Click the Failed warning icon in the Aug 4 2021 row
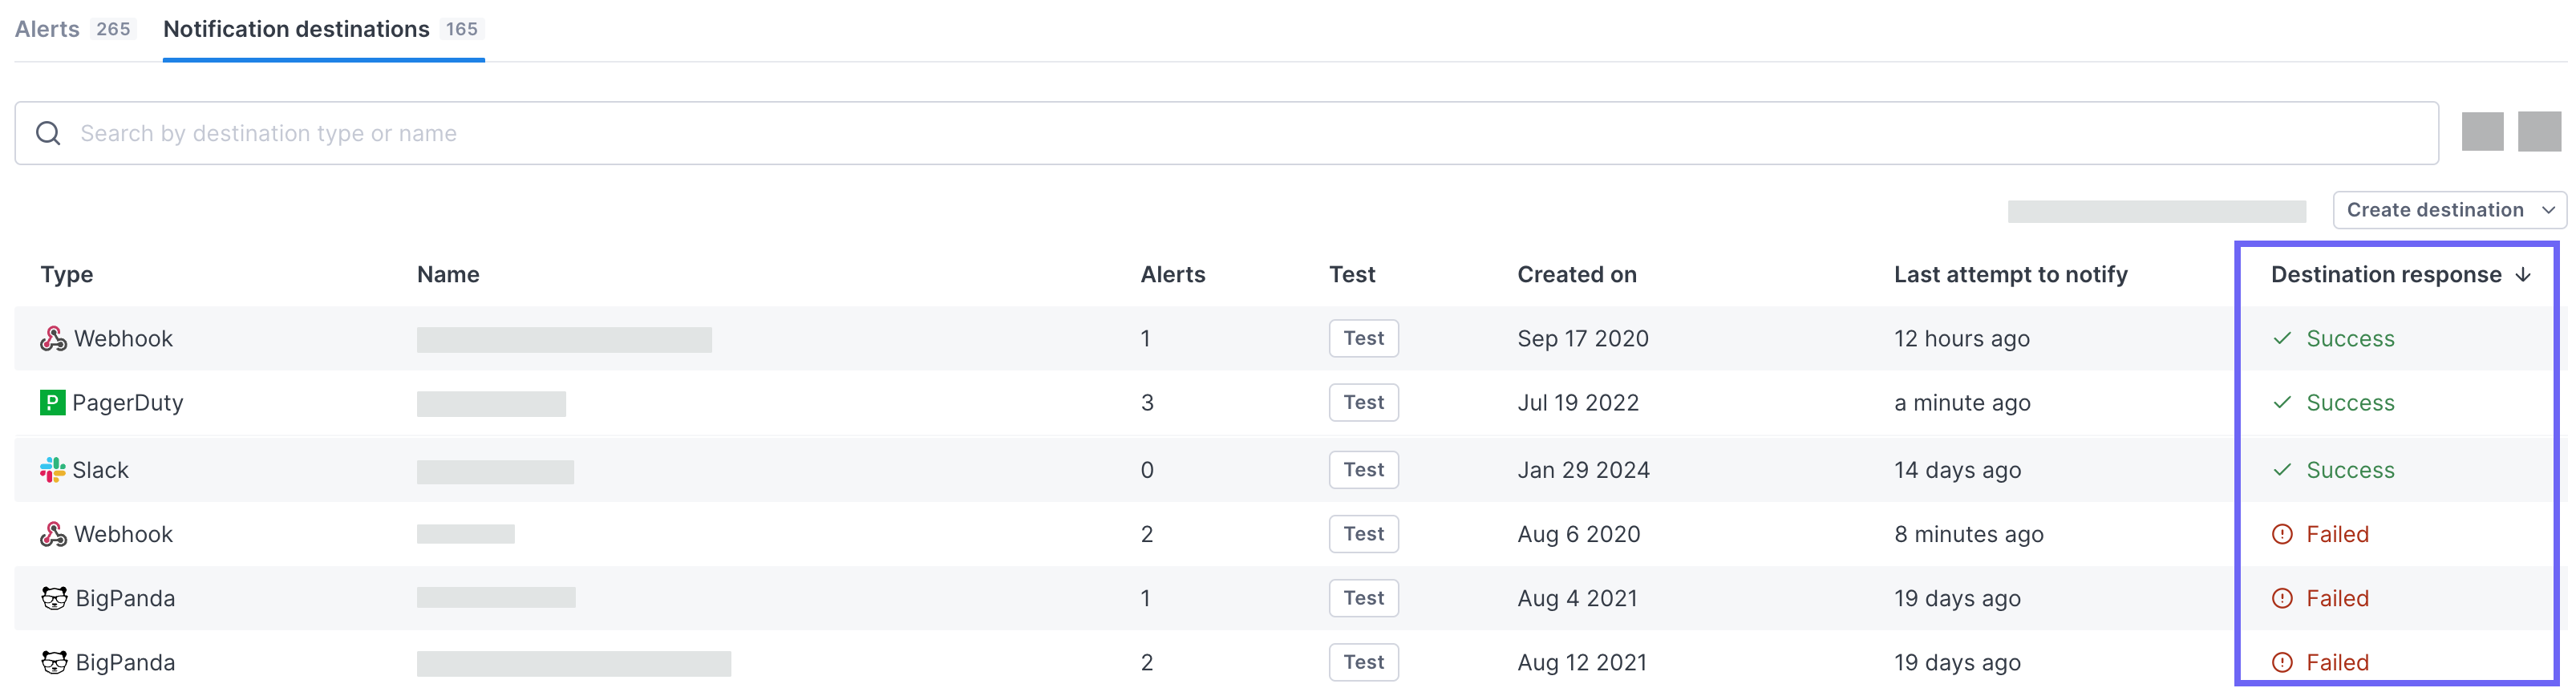The width and height of the screenshot is (2576, 688). tap(2282, 598)
